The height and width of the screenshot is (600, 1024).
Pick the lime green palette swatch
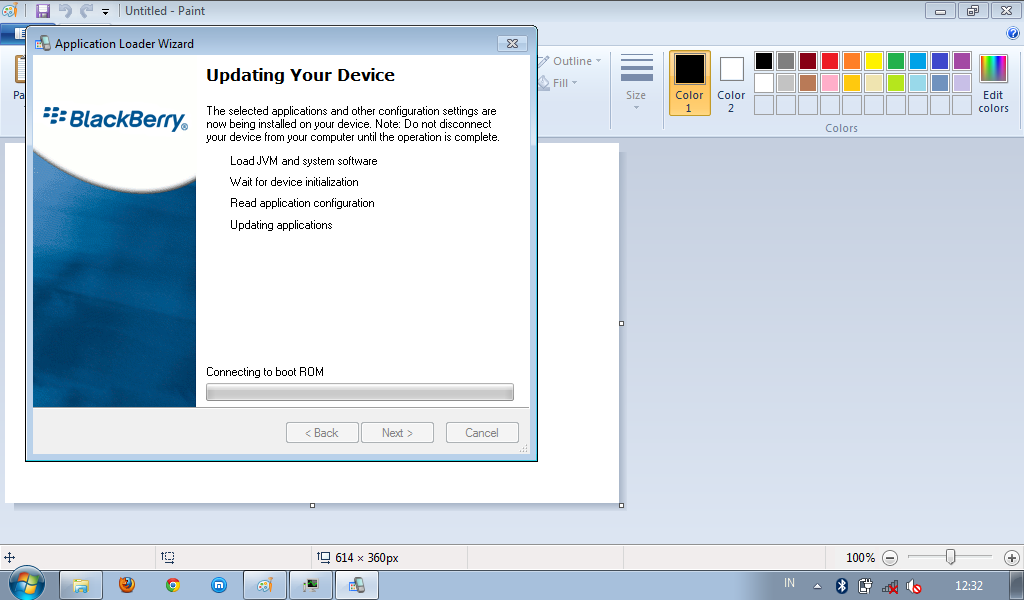(896, 83)
